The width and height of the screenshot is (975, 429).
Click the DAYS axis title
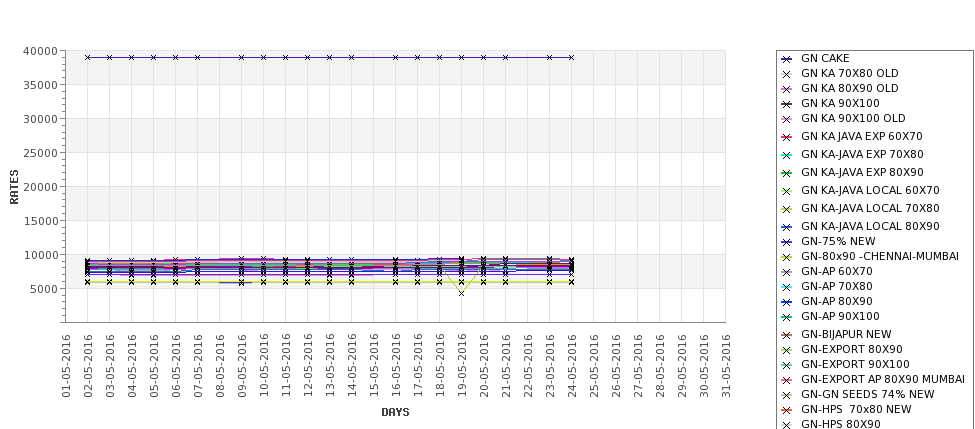coord(395,412)
